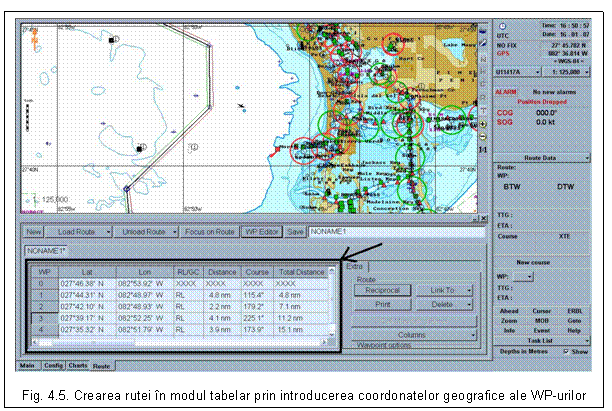Open the Charts tab
Image resolution: width=612 pixels, height=411 pixels.
[78, 366]
